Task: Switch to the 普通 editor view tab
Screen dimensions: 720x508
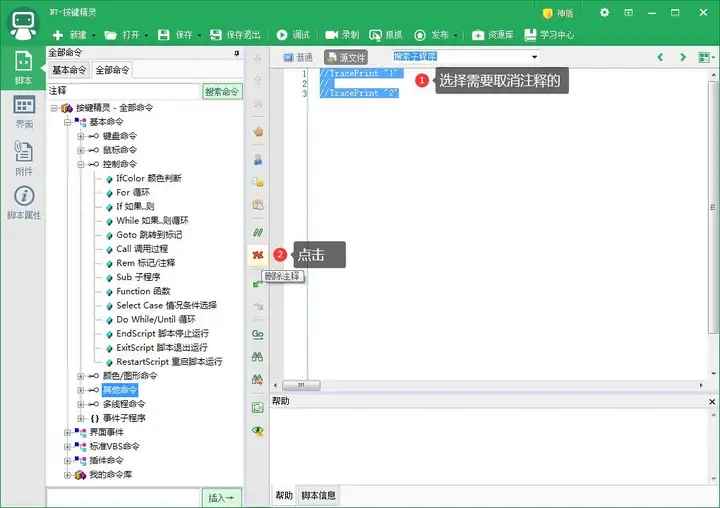Action: pyautogui.click(x=298, y=57)
